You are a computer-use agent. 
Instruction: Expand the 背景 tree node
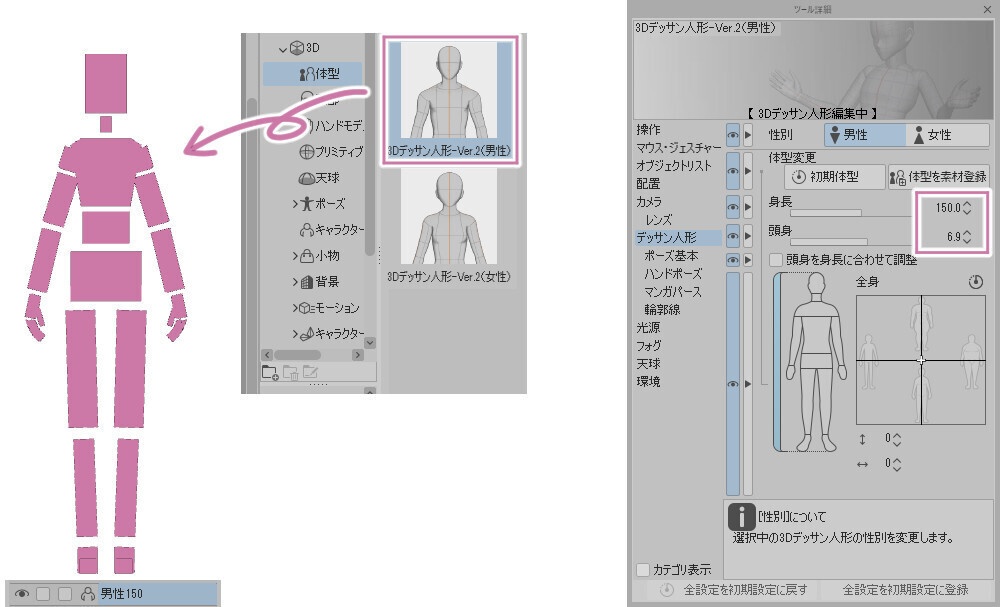[x=295, y=282]
